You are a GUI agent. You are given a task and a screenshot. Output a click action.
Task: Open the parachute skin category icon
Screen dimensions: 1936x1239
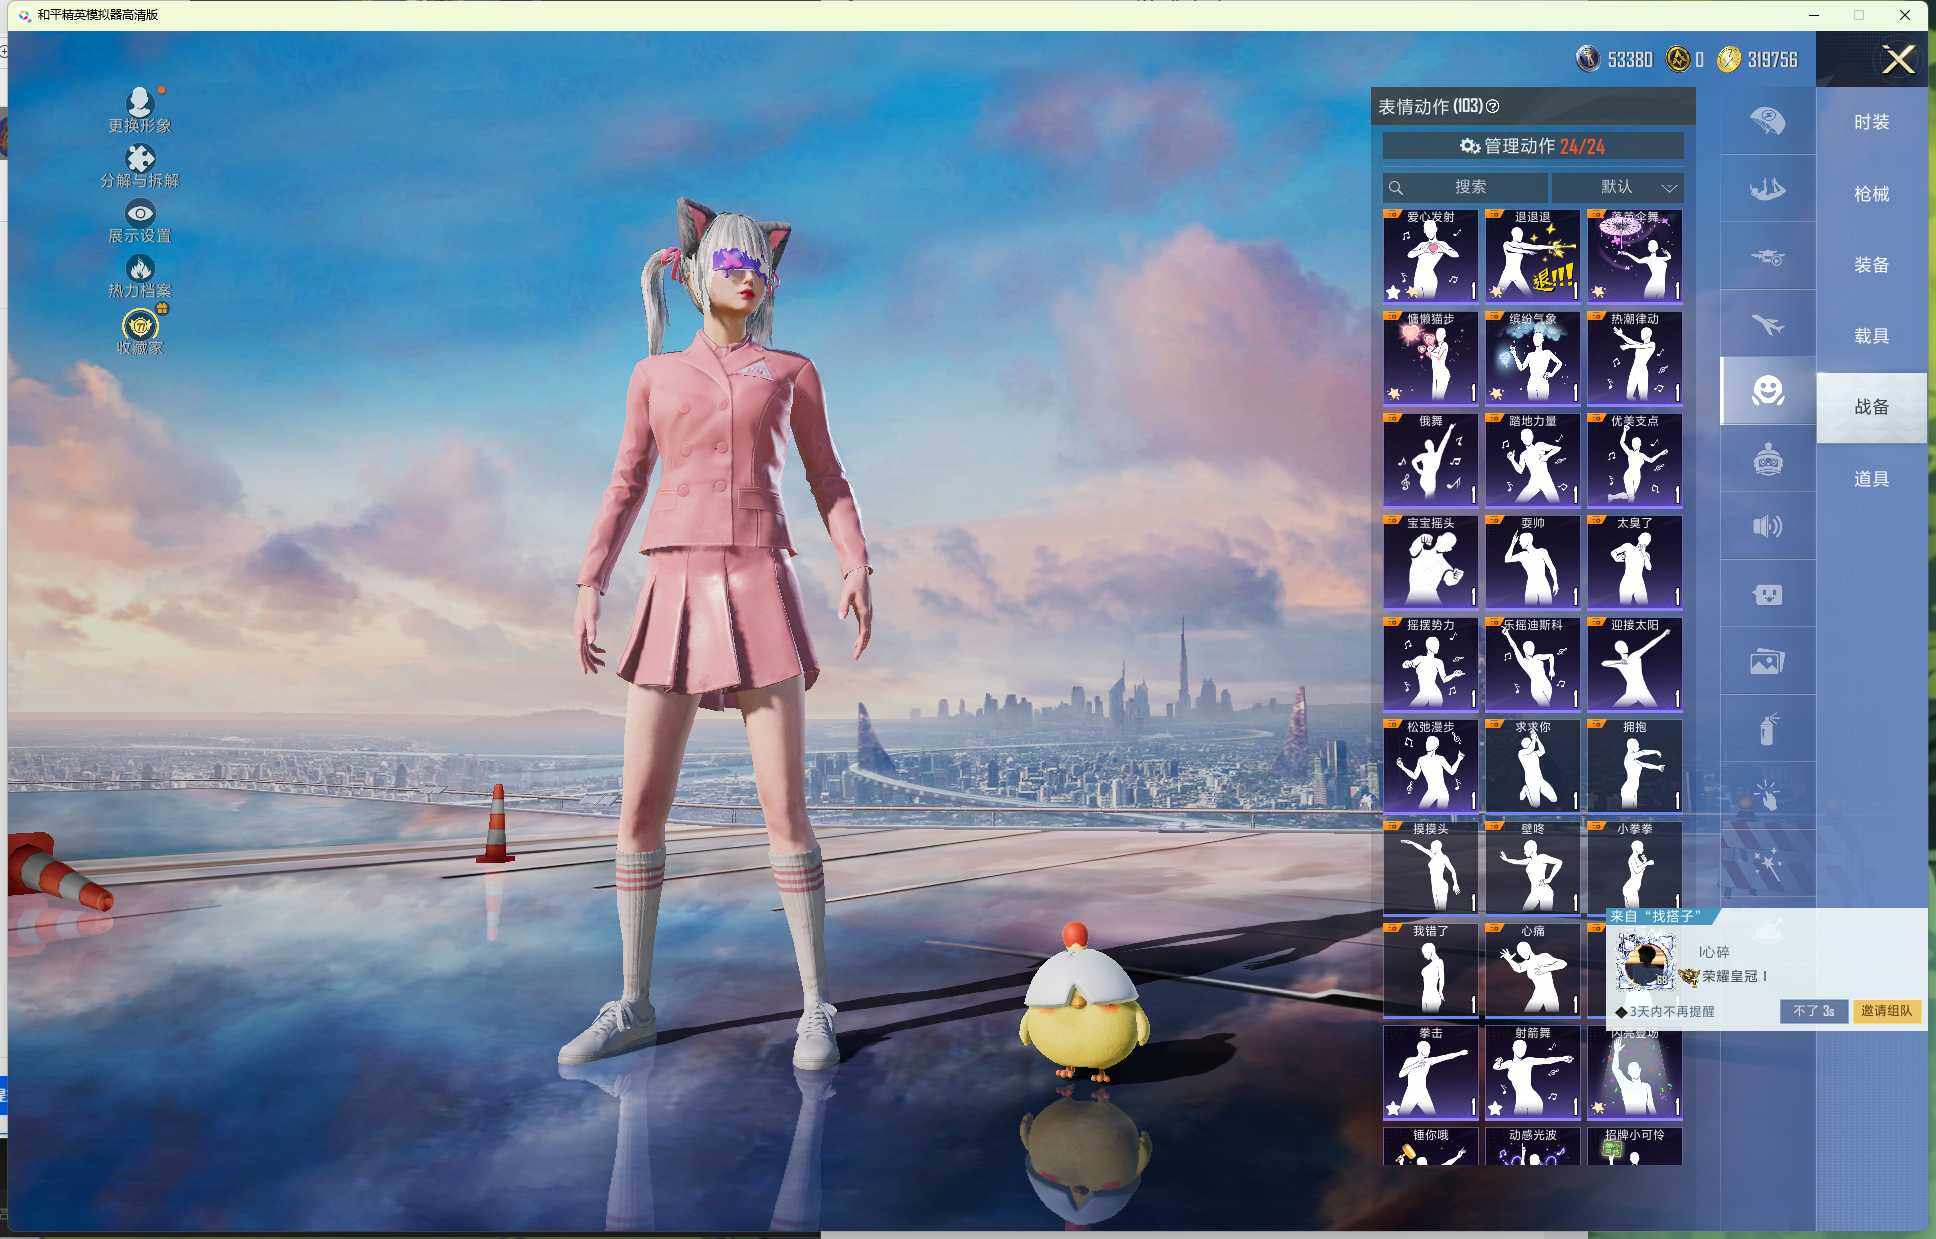pyautogui.click(x=1767, y=121)
